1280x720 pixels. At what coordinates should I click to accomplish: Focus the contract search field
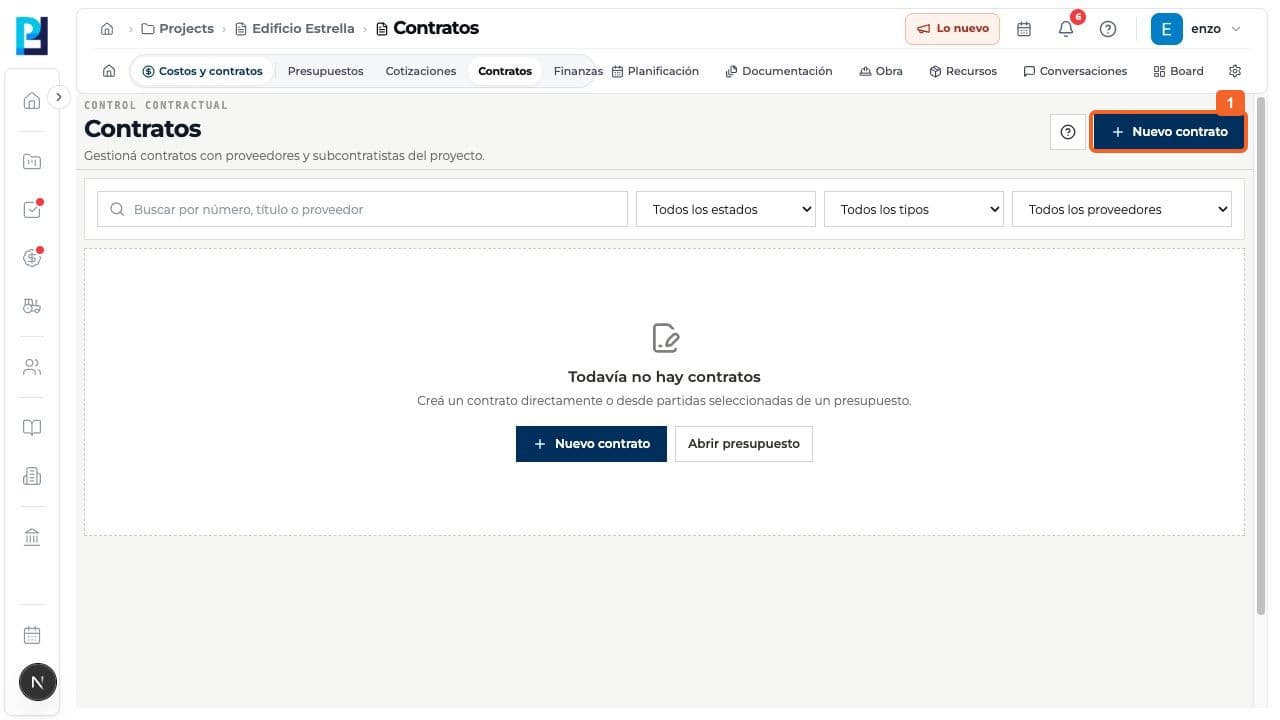click(362, 209)
